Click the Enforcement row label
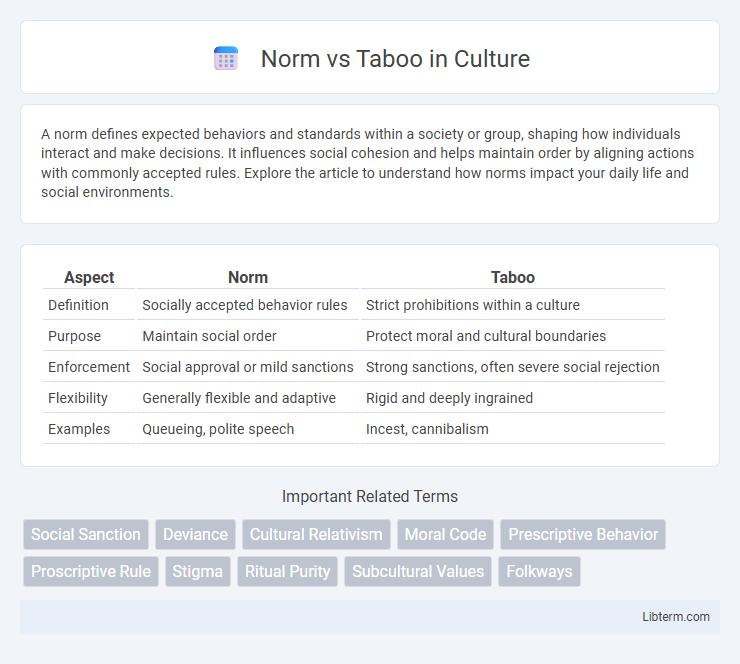The image size is (740, 664). pos(89,367)
